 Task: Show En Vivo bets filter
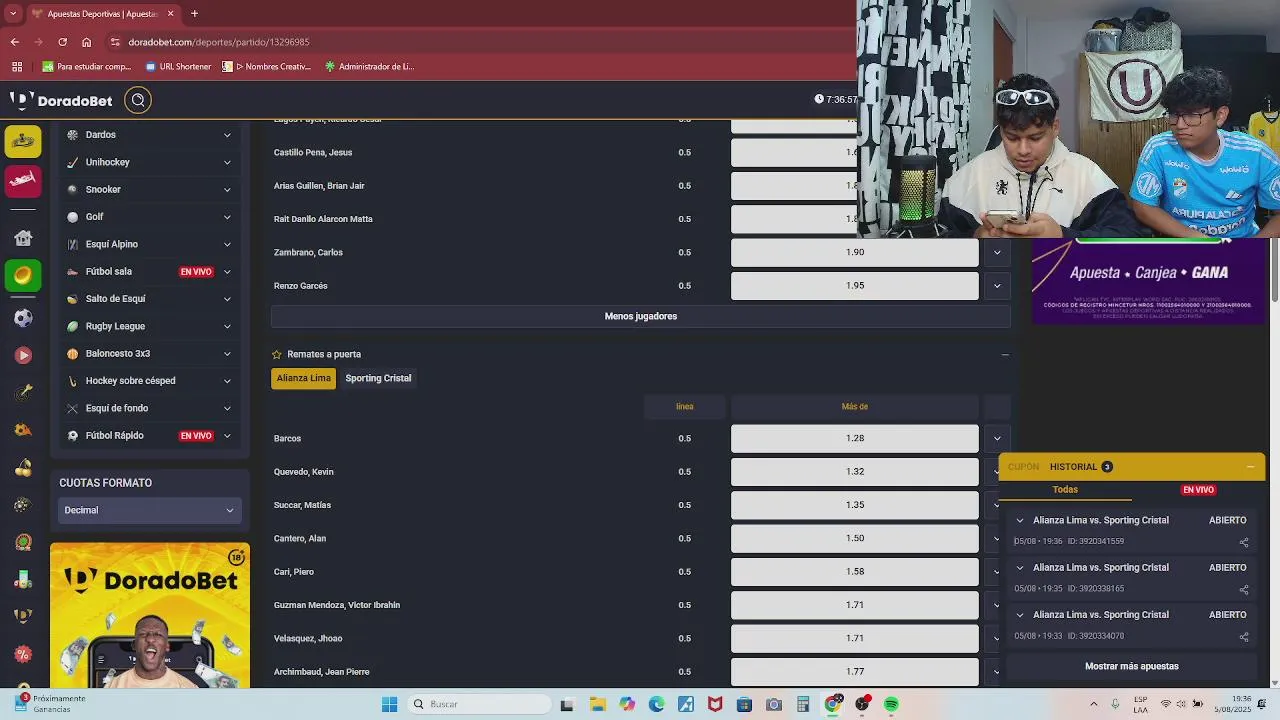coord(1198,490)
